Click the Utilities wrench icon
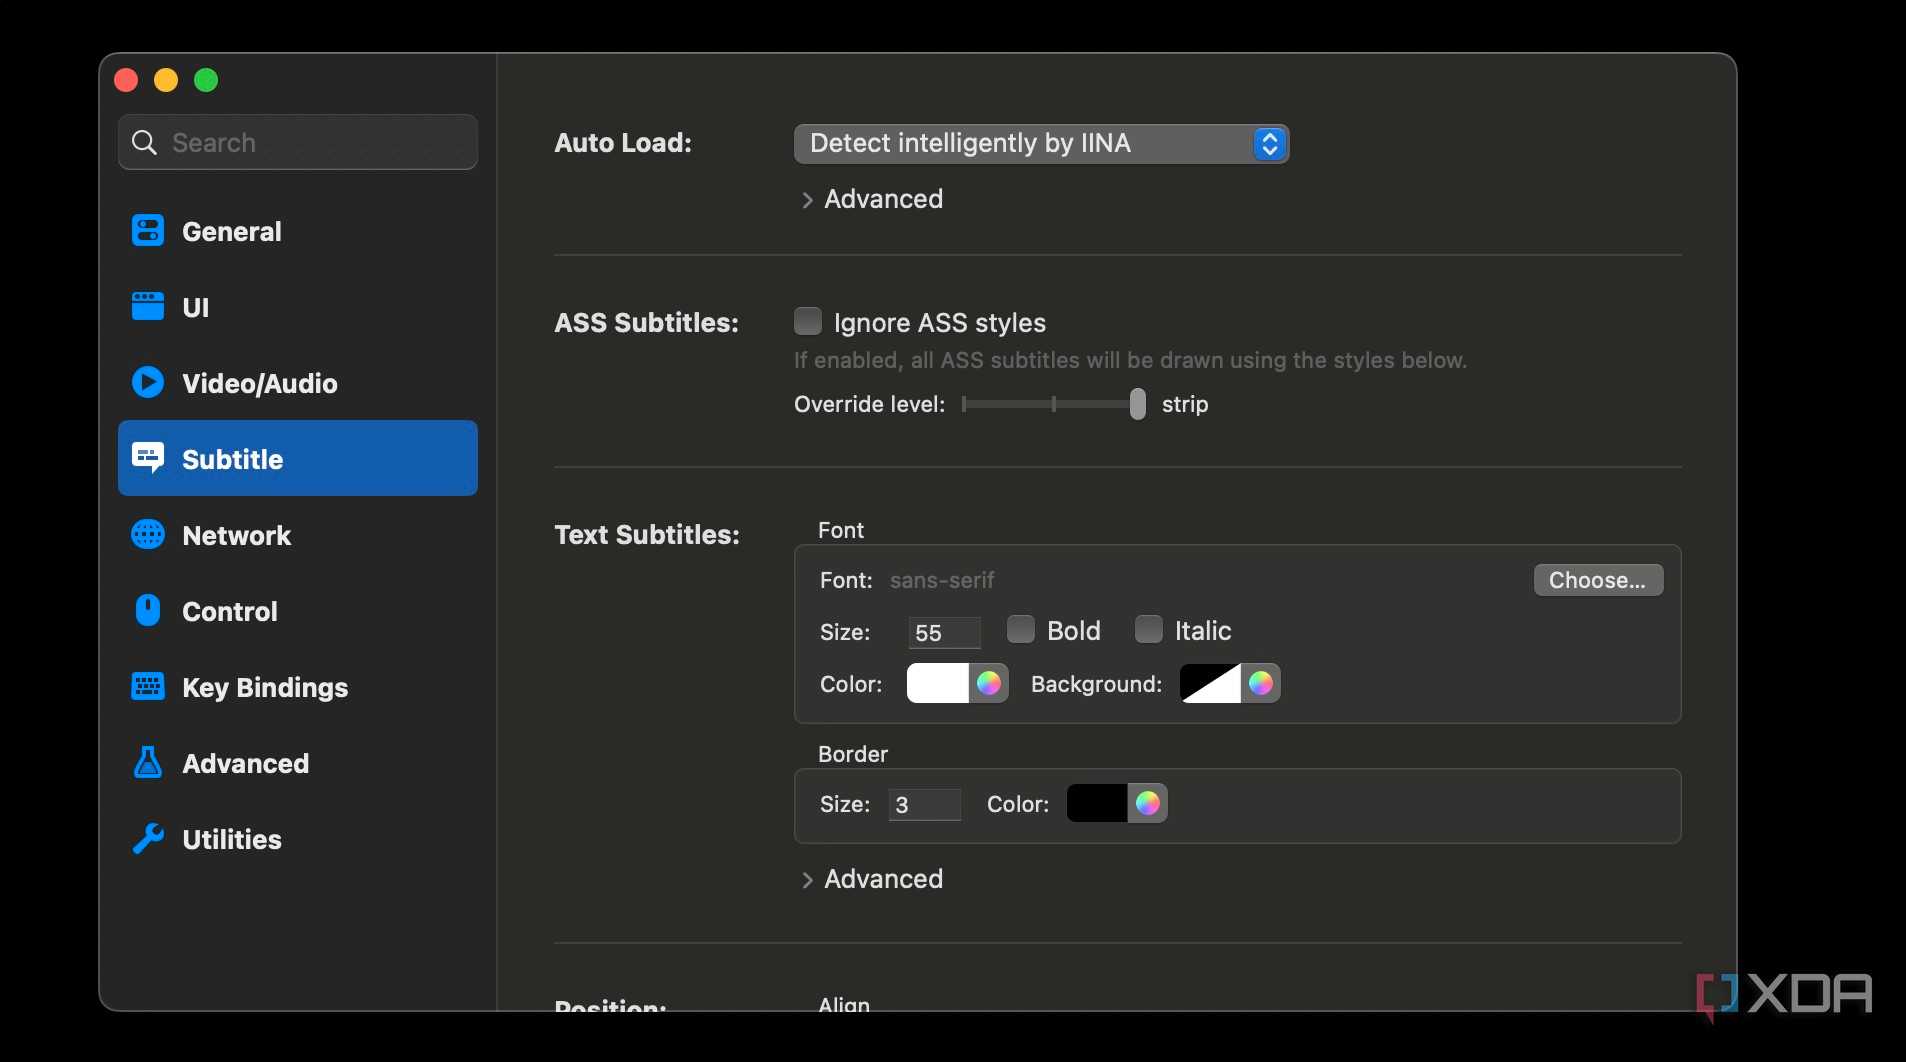The width and height of the screenshot is (1906, 1062). [x=148, y=839]
